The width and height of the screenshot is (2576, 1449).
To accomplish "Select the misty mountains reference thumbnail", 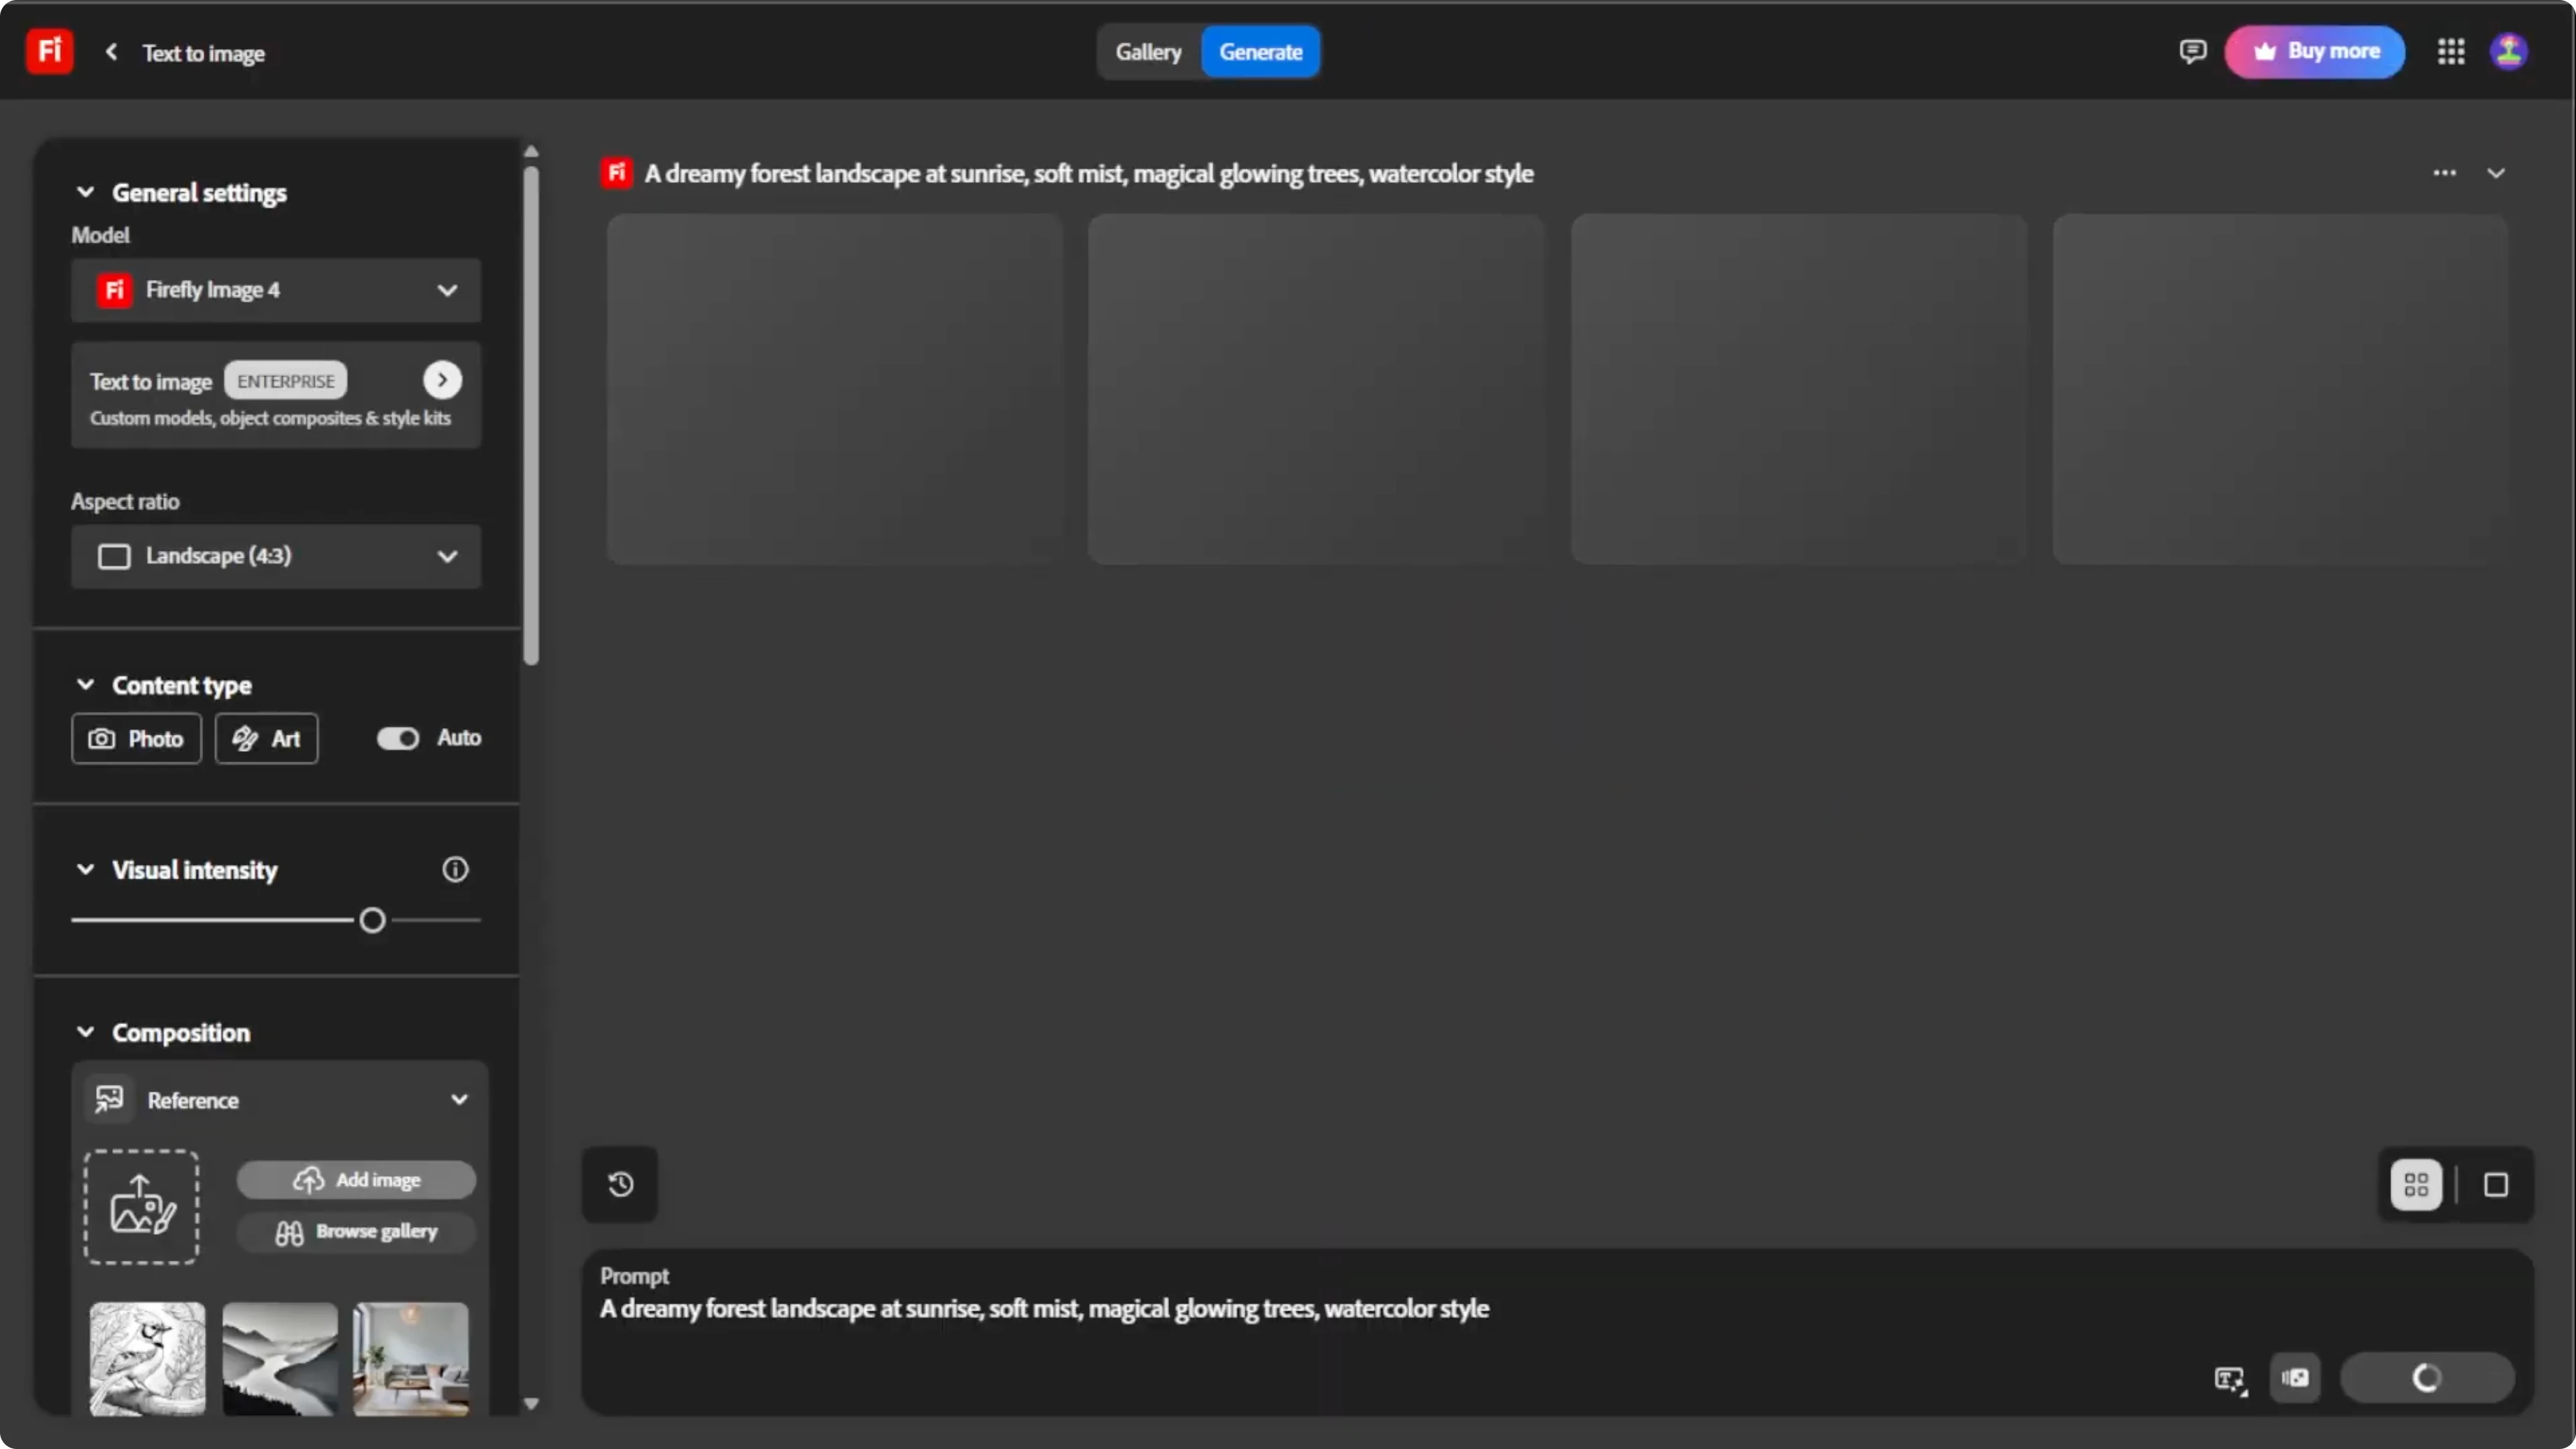I will 279,1358.
